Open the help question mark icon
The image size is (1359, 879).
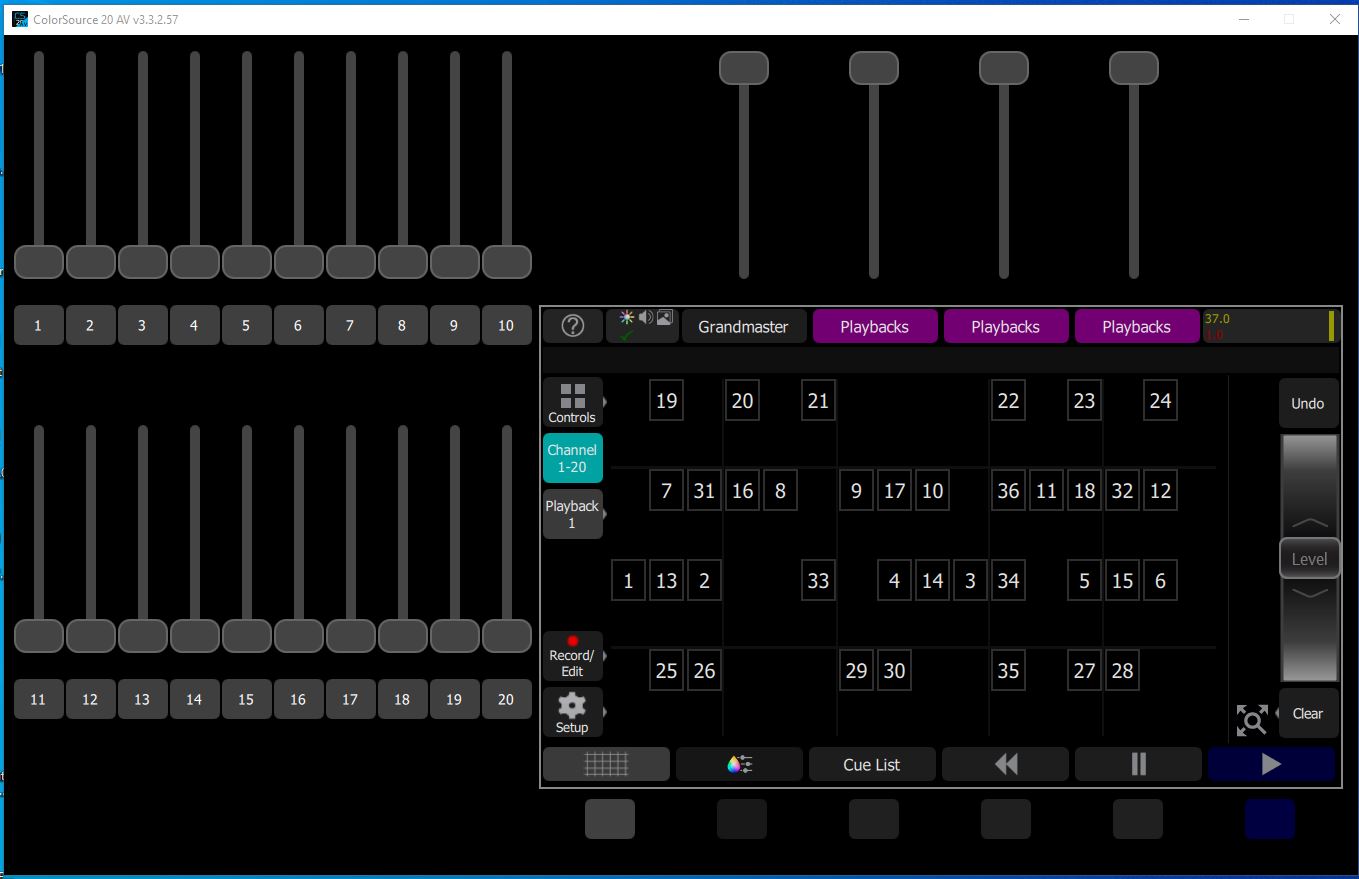(573, 326)
